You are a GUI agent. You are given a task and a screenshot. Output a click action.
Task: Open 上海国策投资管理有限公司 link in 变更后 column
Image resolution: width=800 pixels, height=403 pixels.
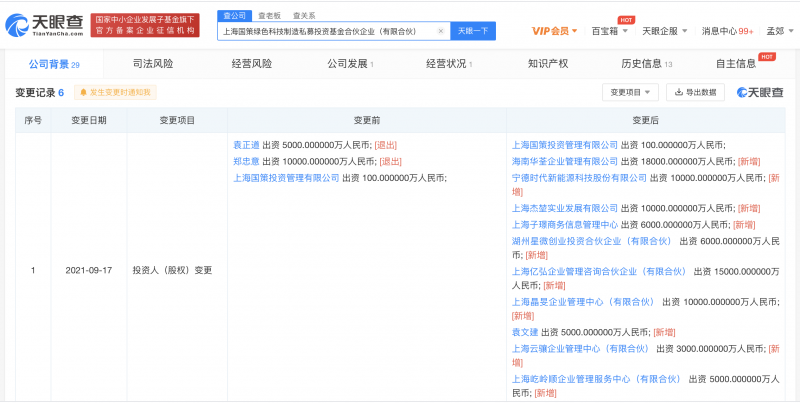click(x=565, y=145)
